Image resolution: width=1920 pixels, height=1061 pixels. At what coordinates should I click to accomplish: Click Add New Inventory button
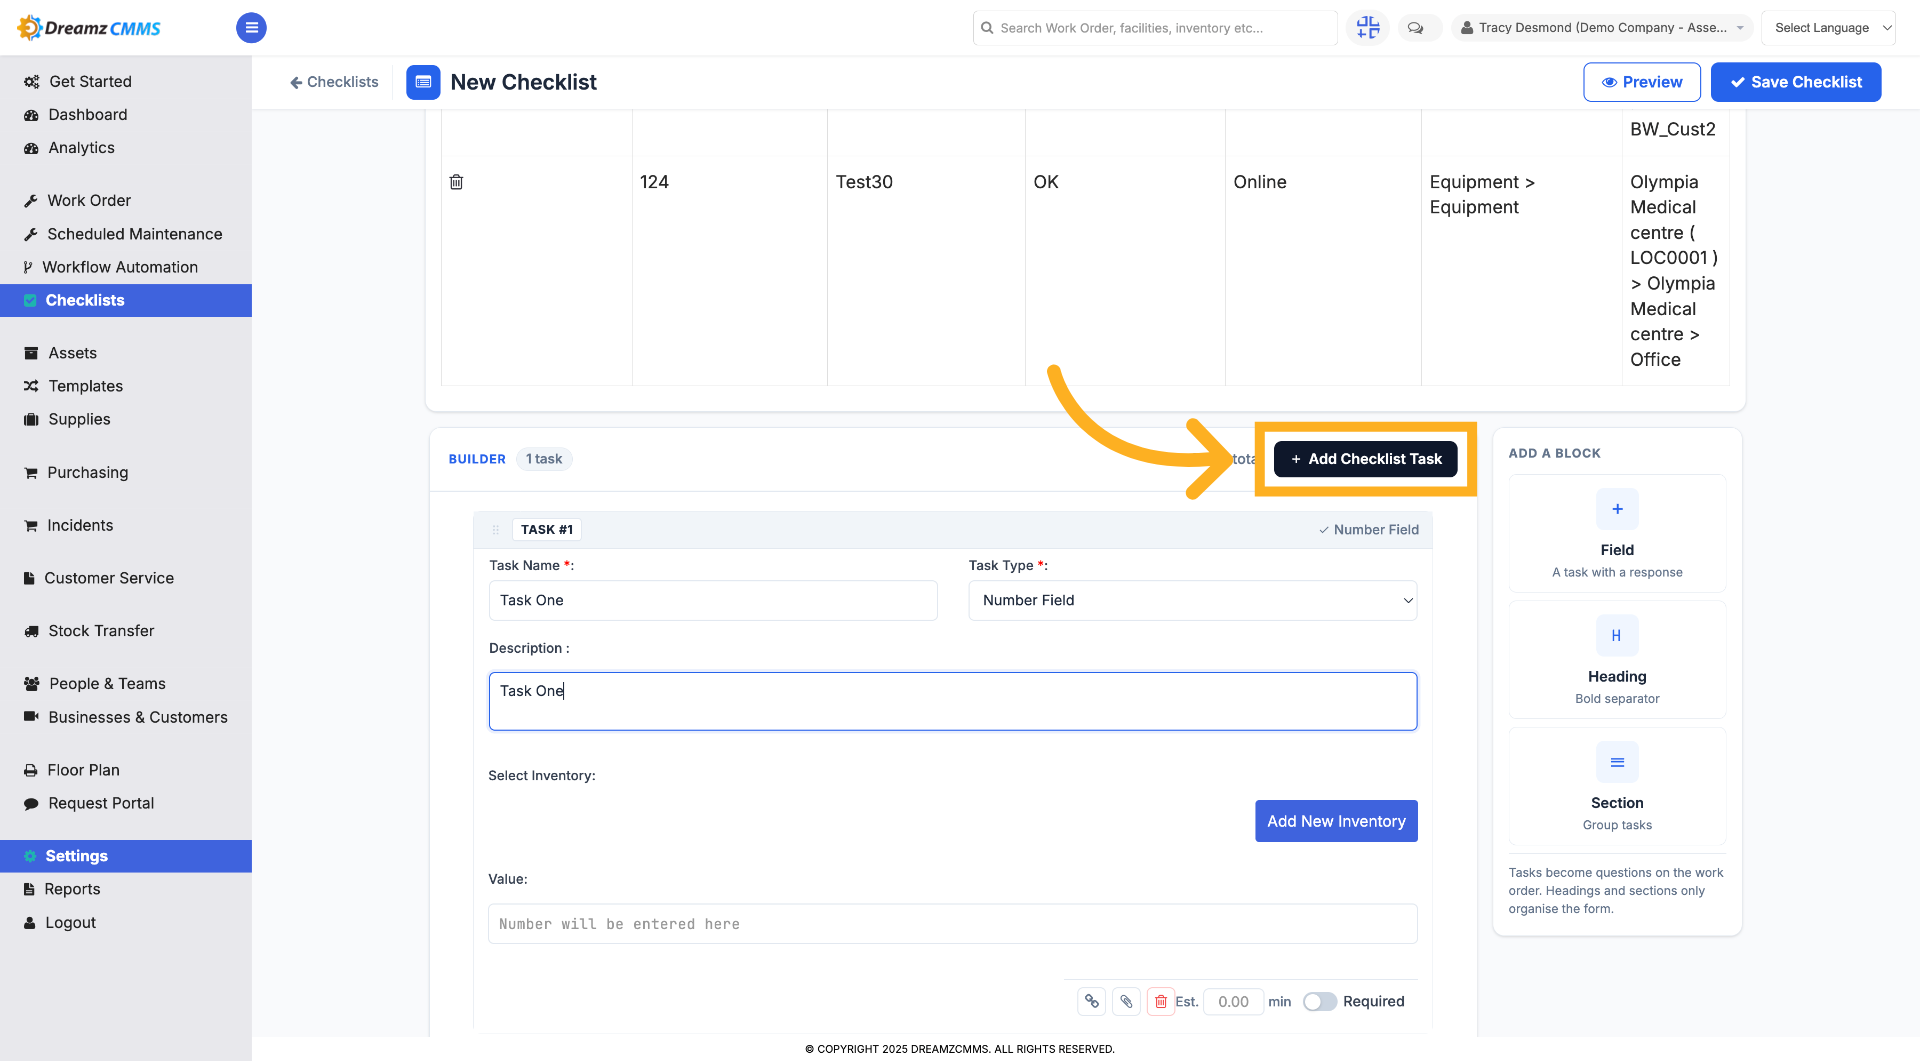[x=1336, y=821]
